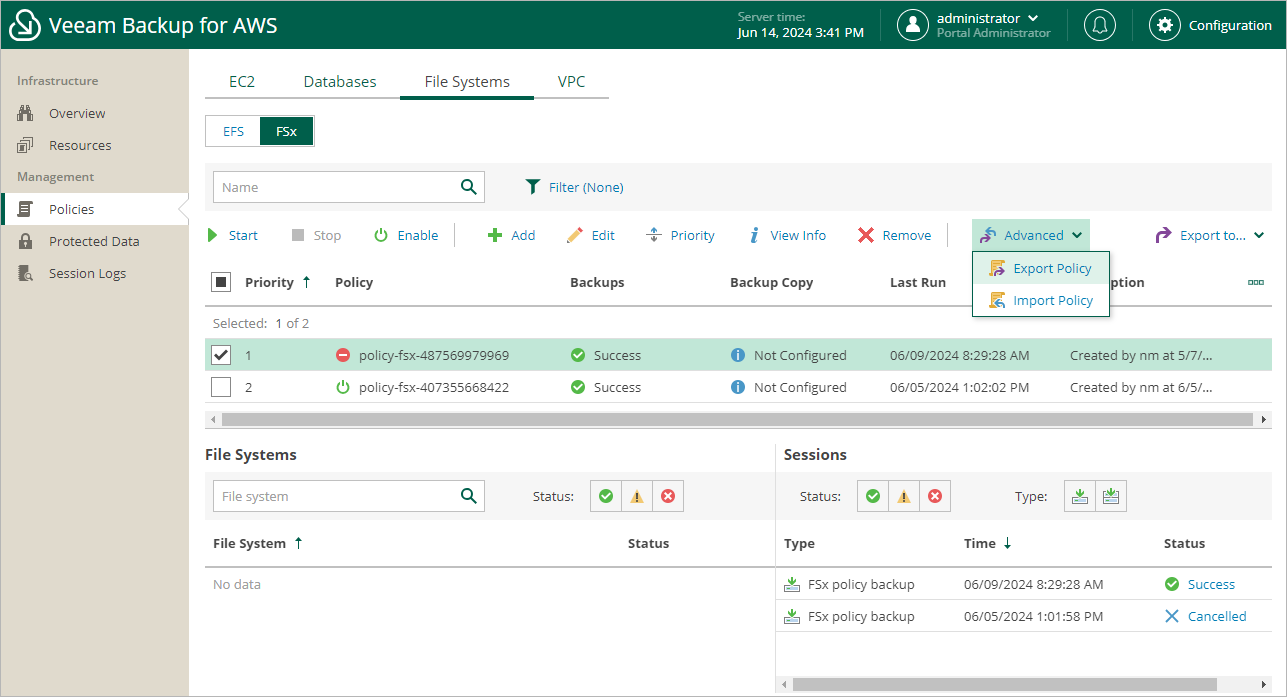1287x697 pixels.
Task: Switch to the EFS button
Action: click(x=233, y=131)
